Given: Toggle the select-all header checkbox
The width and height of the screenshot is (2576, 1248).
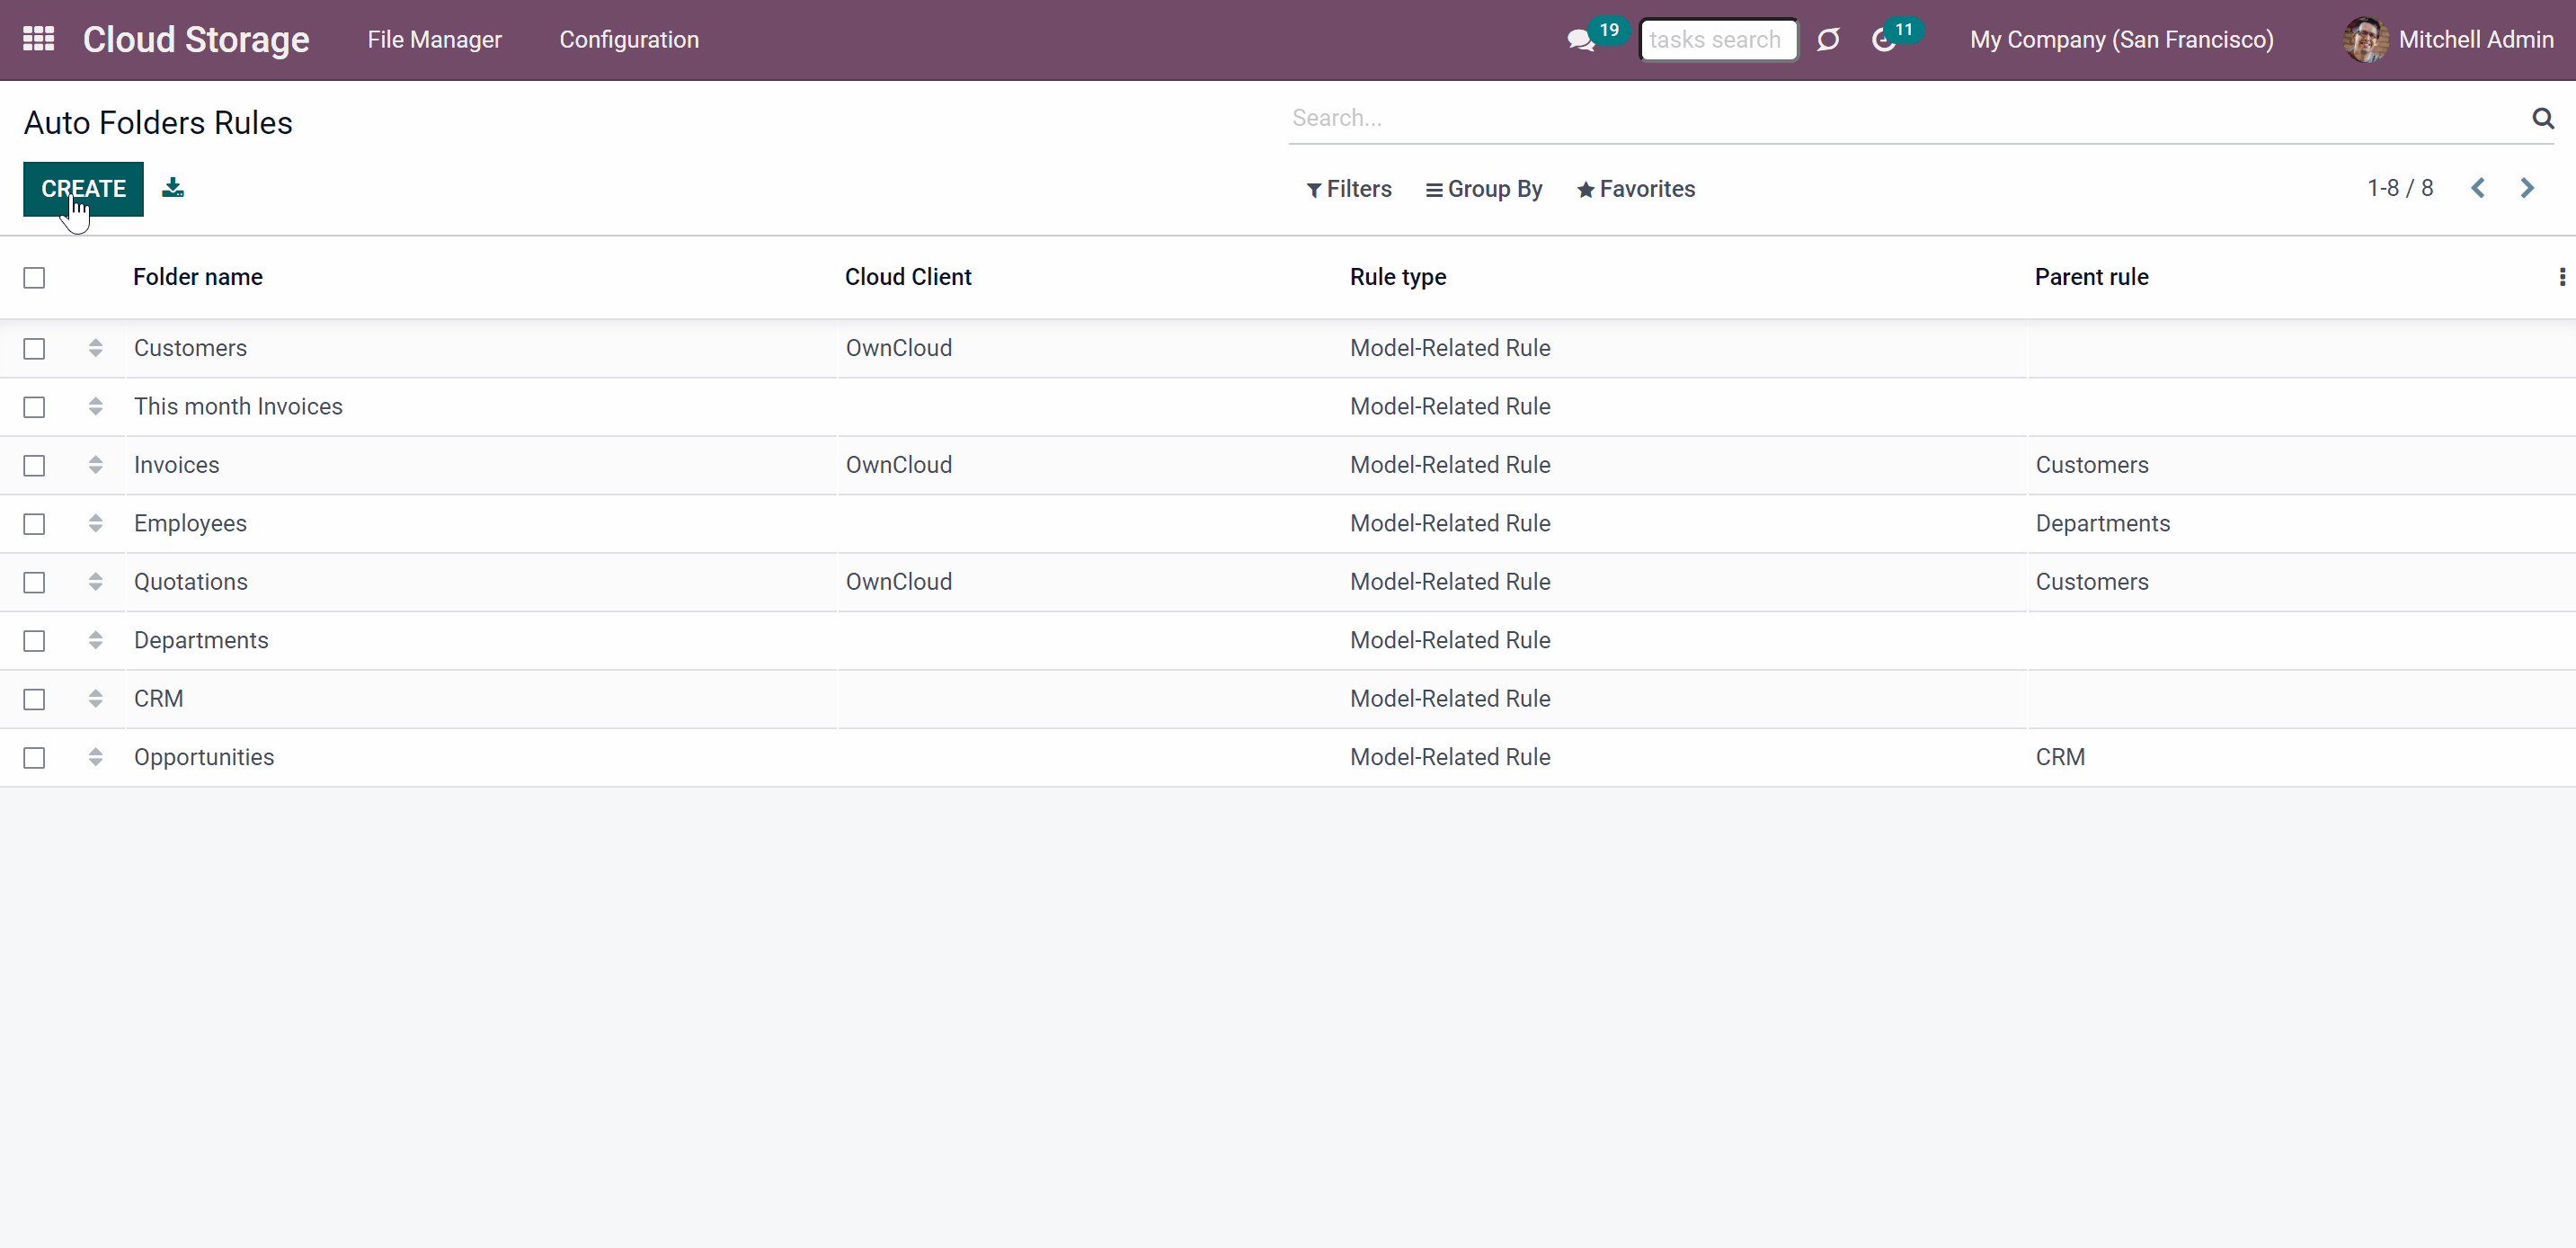Looking at the screenshot, I should [x=34, y=278].
